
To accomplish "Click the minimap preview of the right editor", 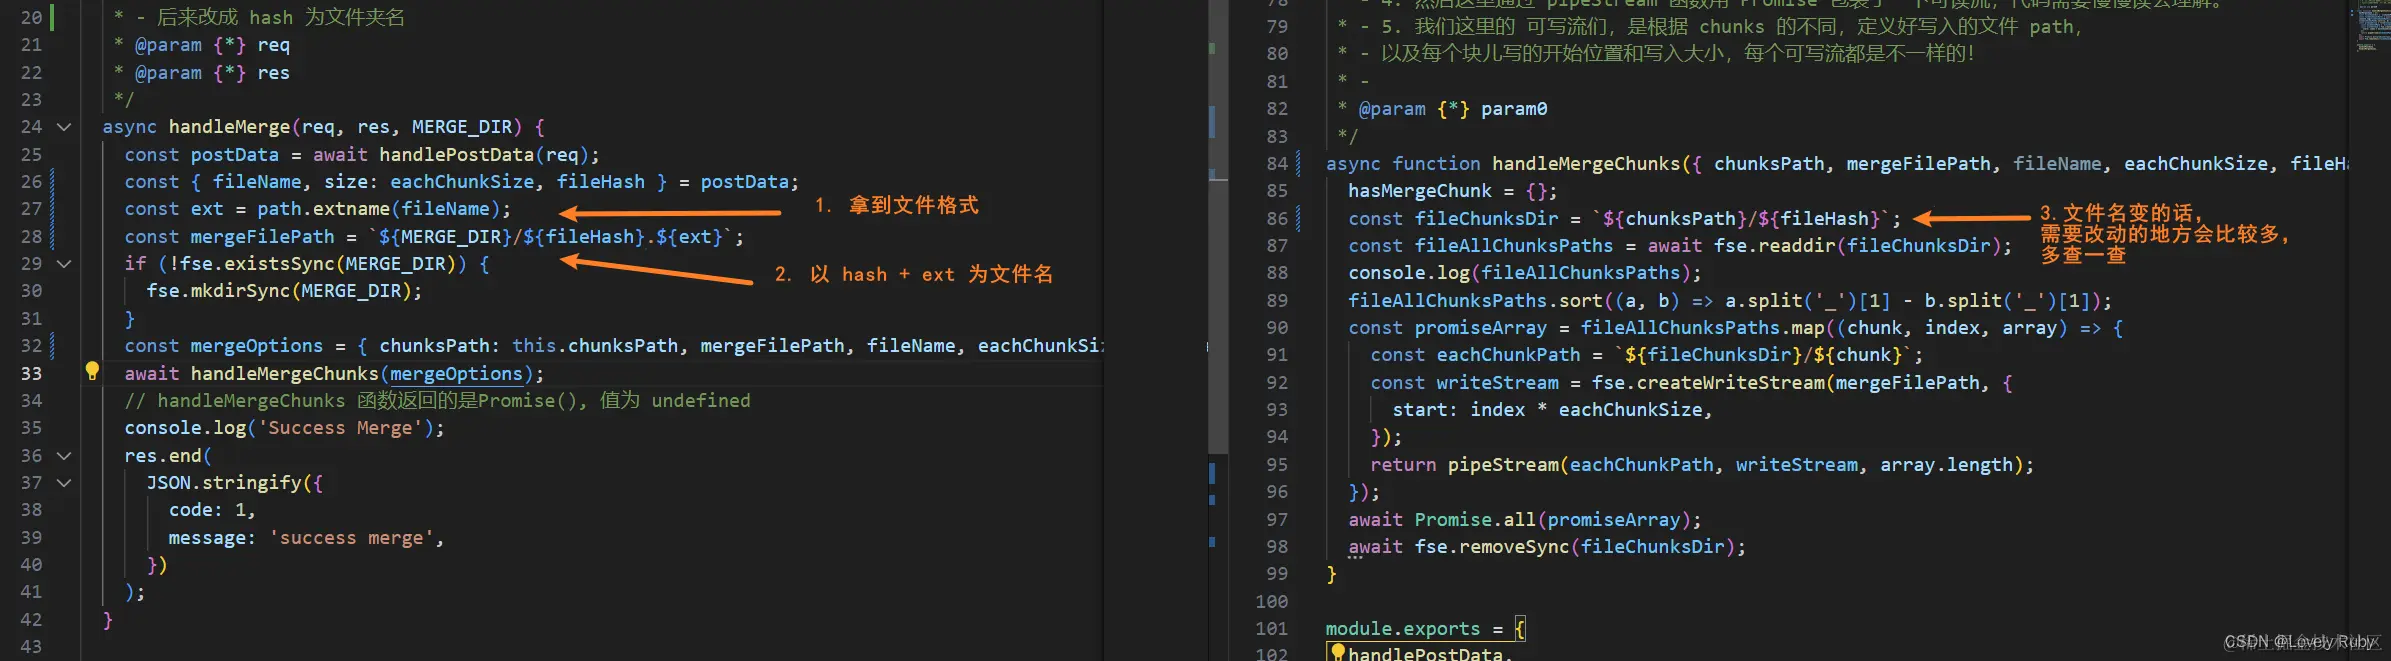I will [x=2370, y=26].
